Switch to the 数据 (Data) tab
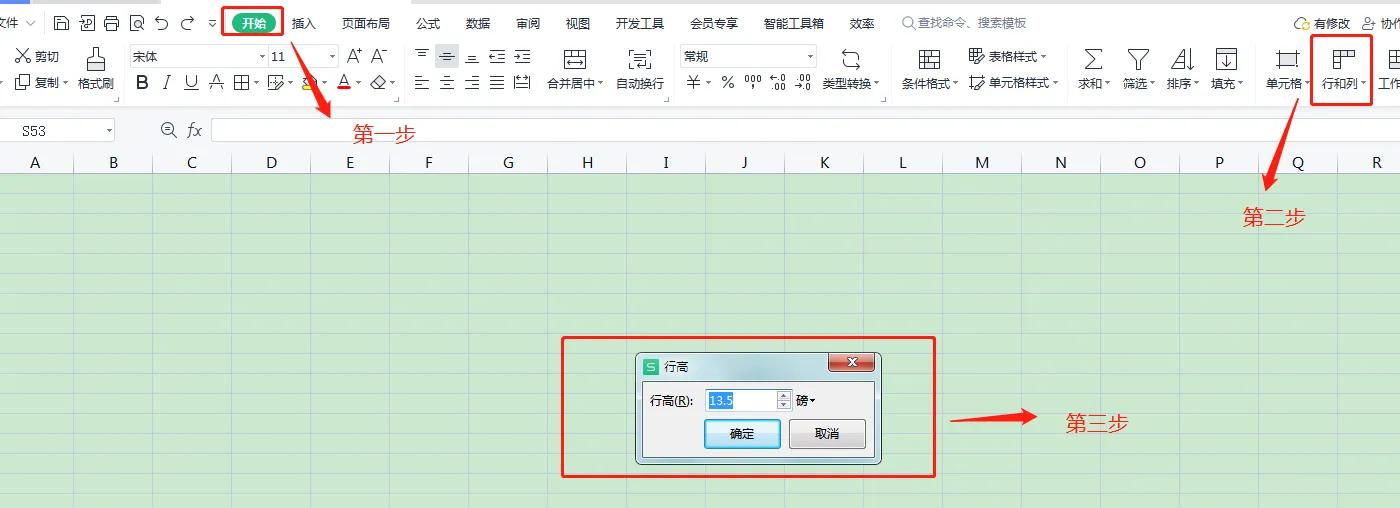Screen dimensions: 1400x508 click(x=478, y=23)
